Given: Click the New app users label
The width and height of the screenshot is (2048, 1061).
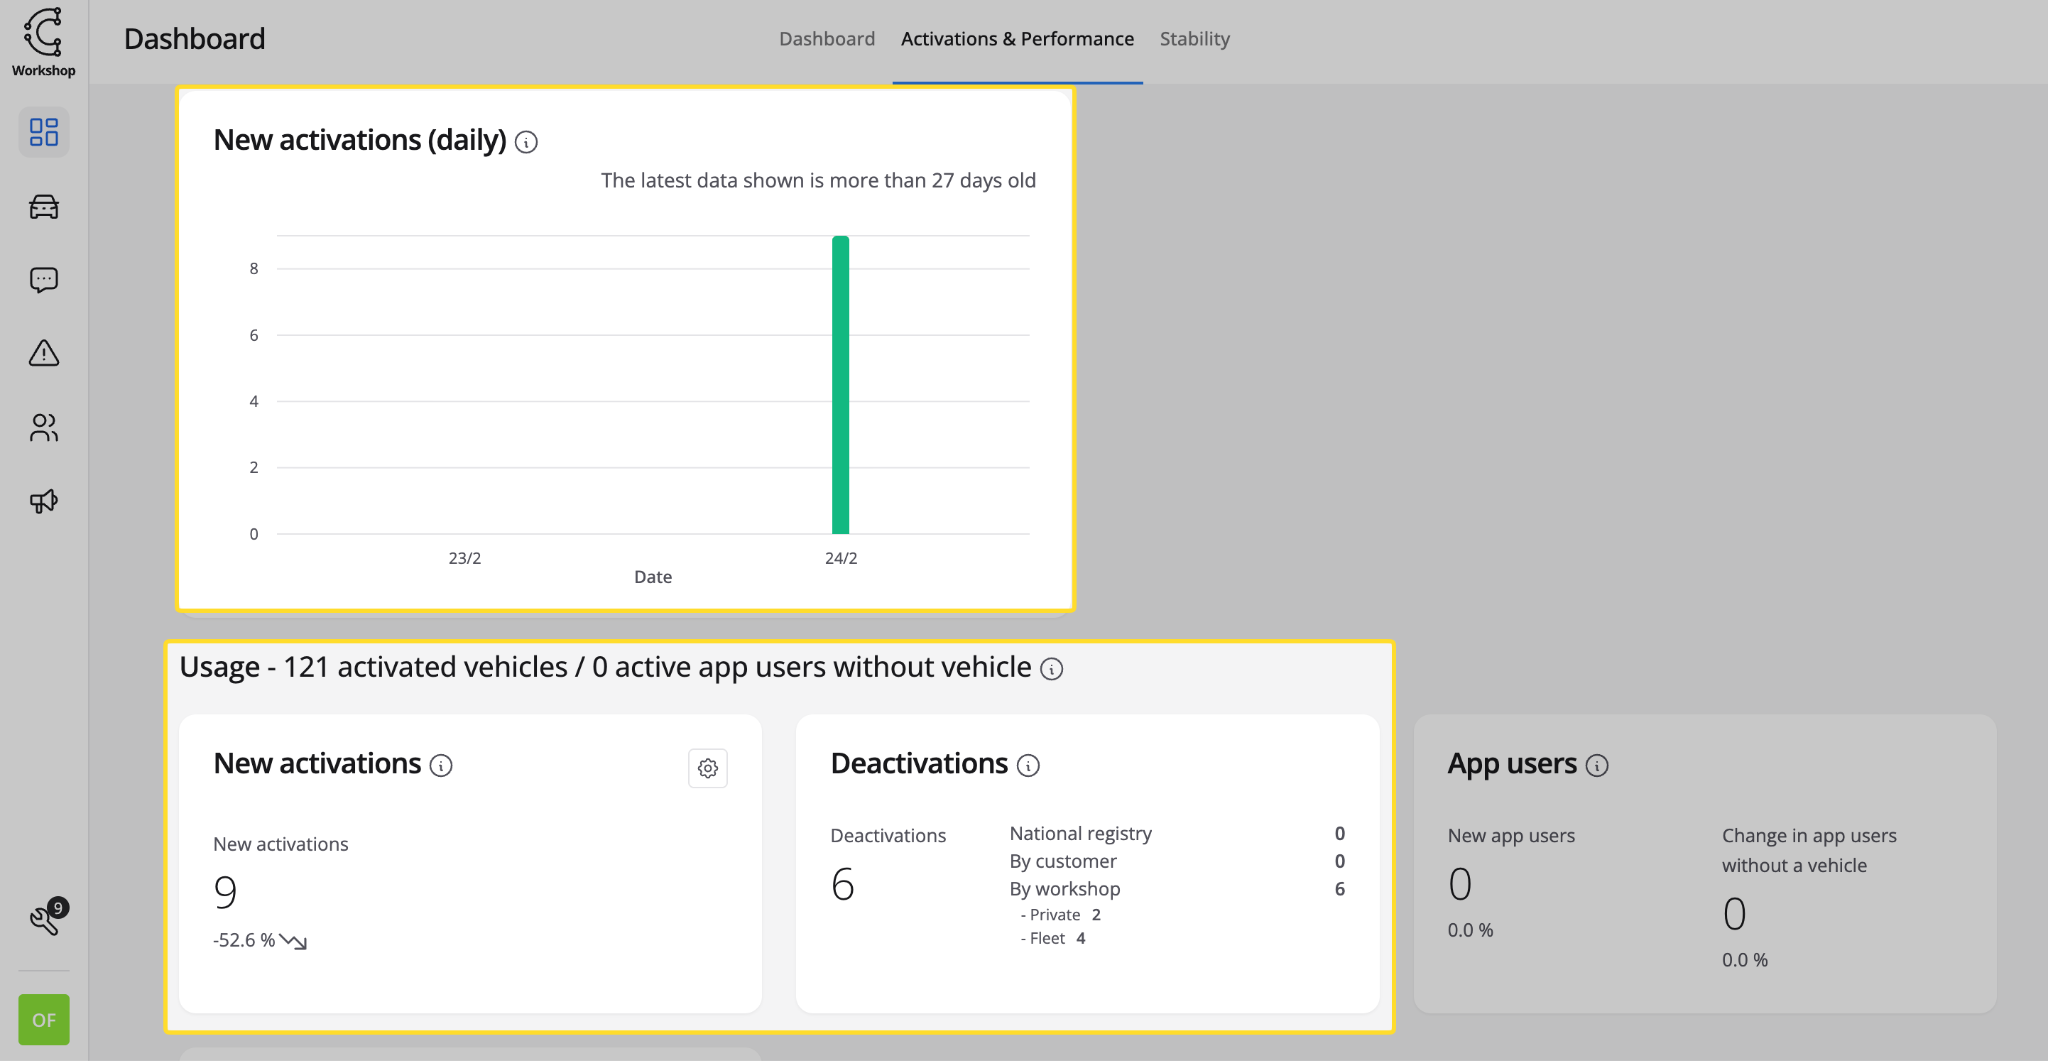Looking at the screenshot, I should pyautogui.click(x=1511, y=836).
